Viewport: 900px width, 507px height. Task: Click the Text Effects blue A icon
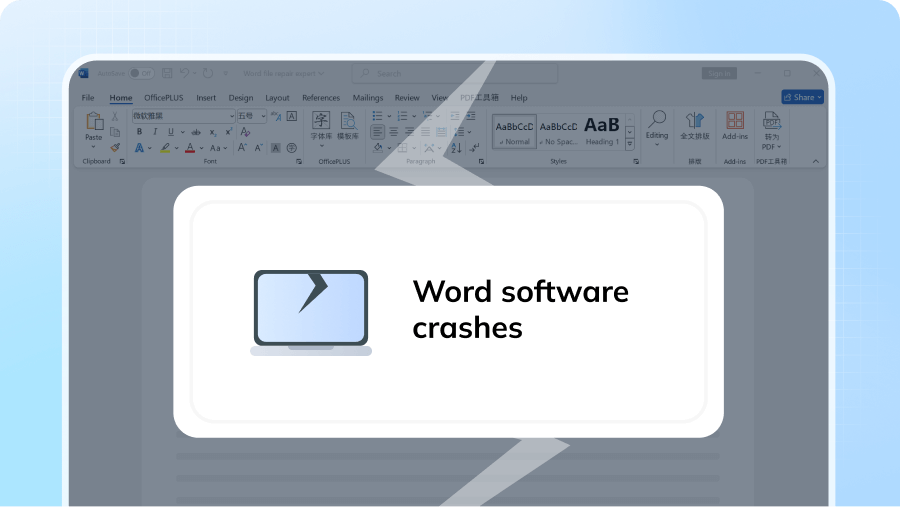tap(139, 148)
